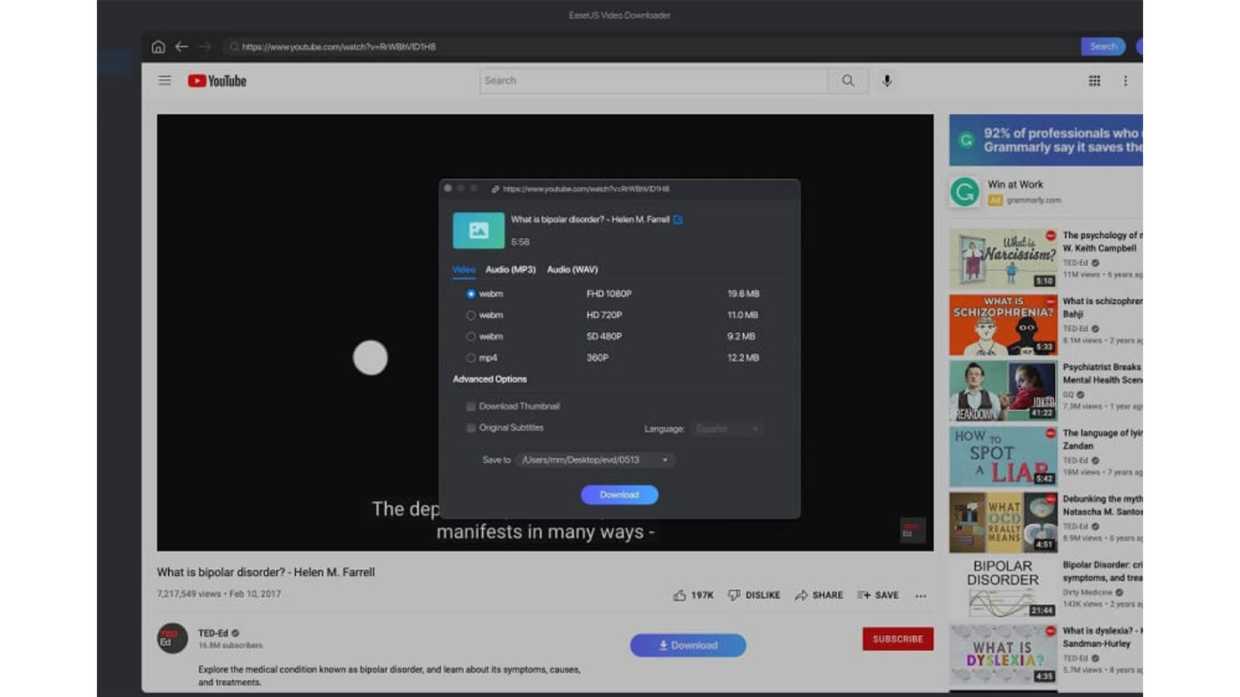Check the Original Subtitles option
Viewport: 1240px width, 697px height.
(470, 427)
